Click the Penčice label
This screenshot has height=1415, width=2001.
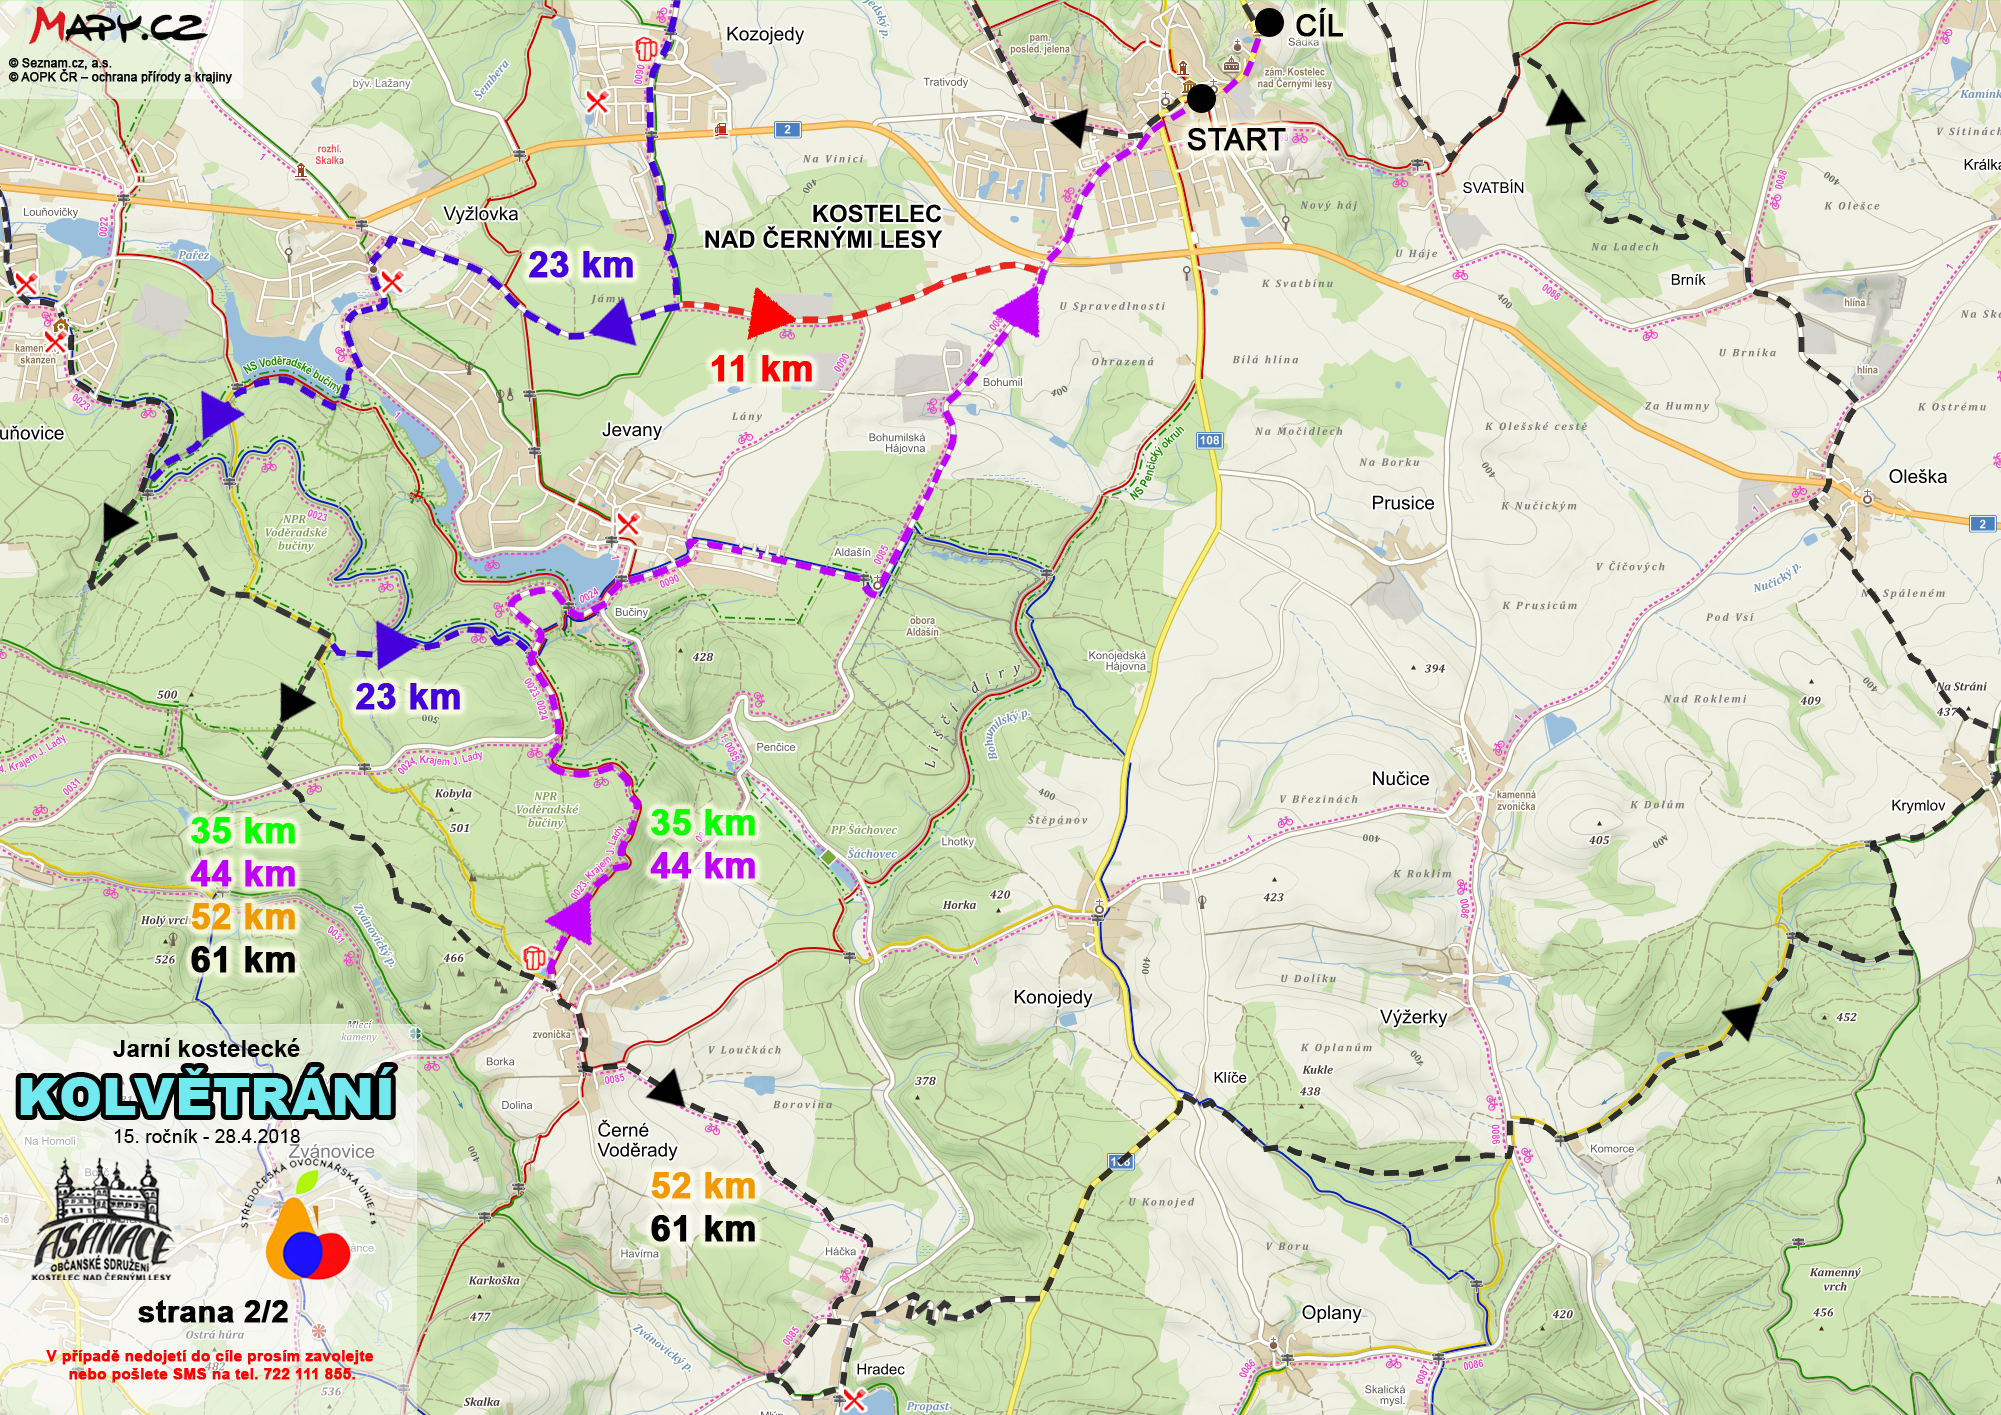pos(776,747)
